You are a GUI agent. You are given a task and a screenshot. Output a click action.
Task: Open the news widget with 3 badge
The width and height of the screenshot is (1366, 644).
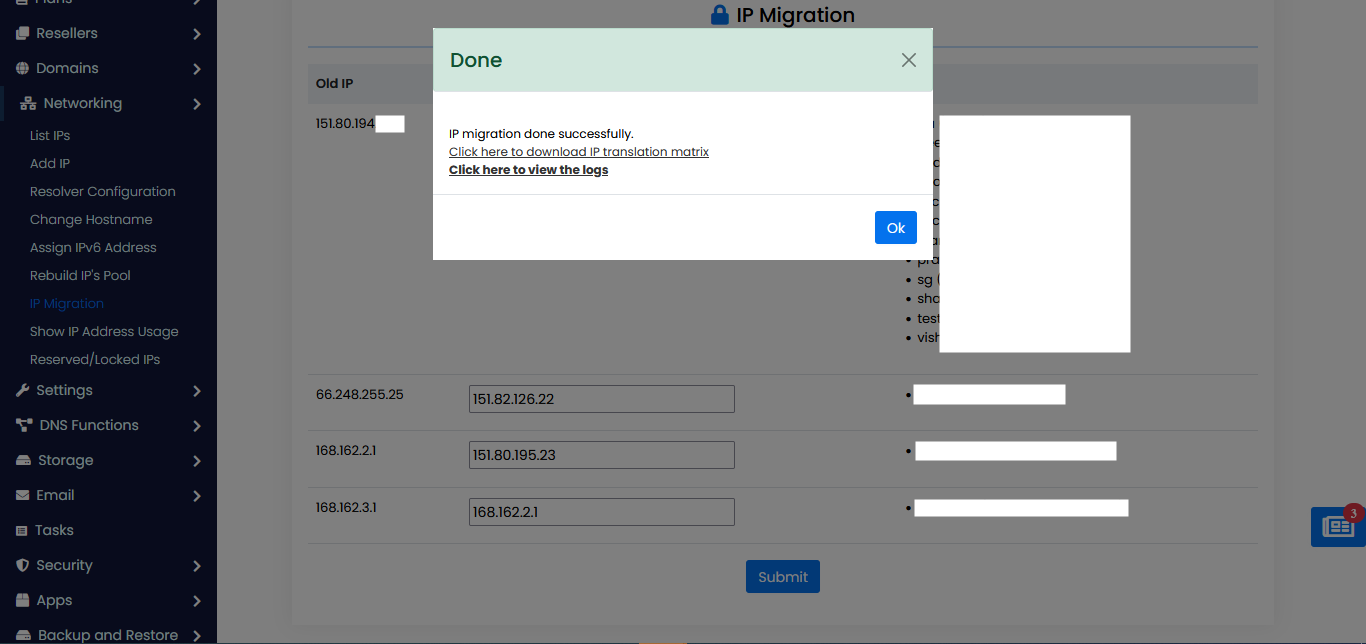(1338, 526)
